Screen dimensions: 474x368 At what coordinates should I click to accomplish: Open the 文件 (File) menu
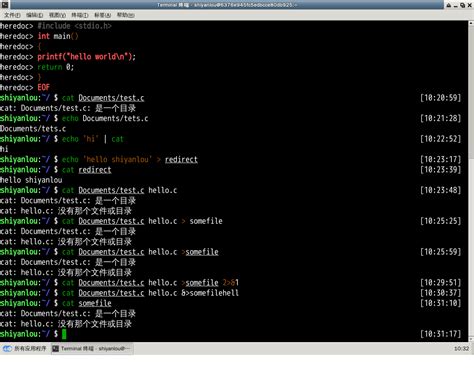[x=12, y=15]
